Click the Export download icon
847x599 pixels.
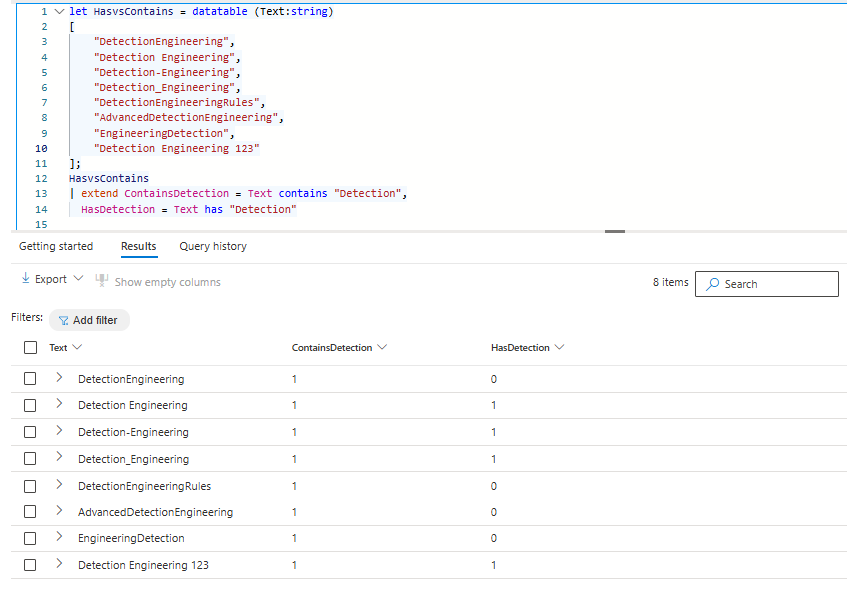click(x=26, y=280)
